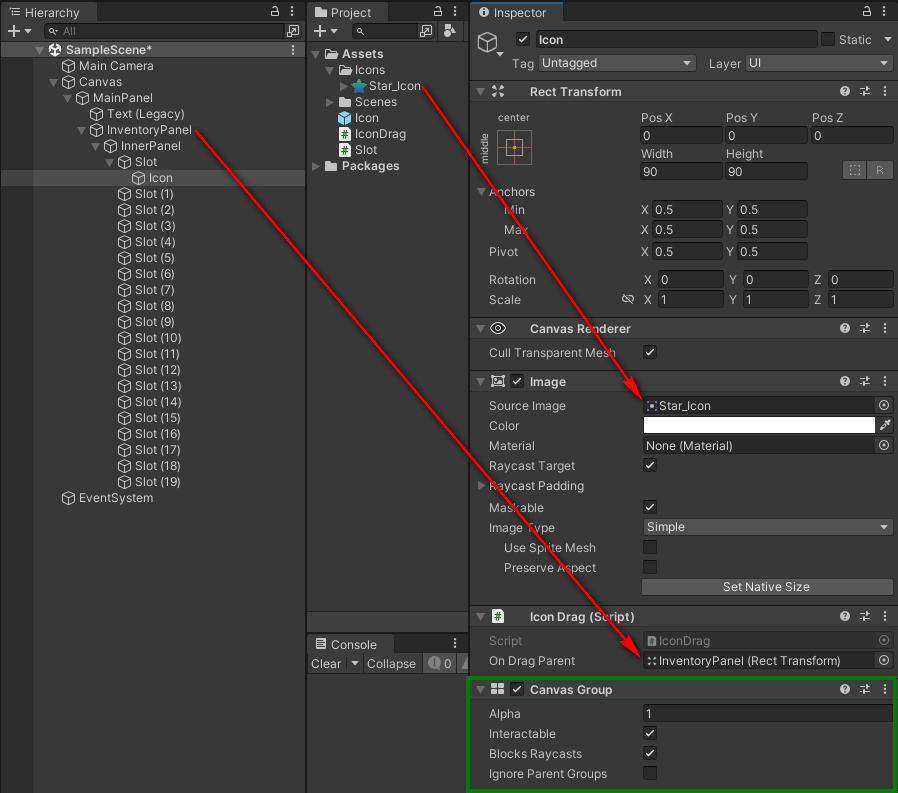Open Hierarchy panel kebab menu
Screen dimensions: 898x793
pos(292,11)
